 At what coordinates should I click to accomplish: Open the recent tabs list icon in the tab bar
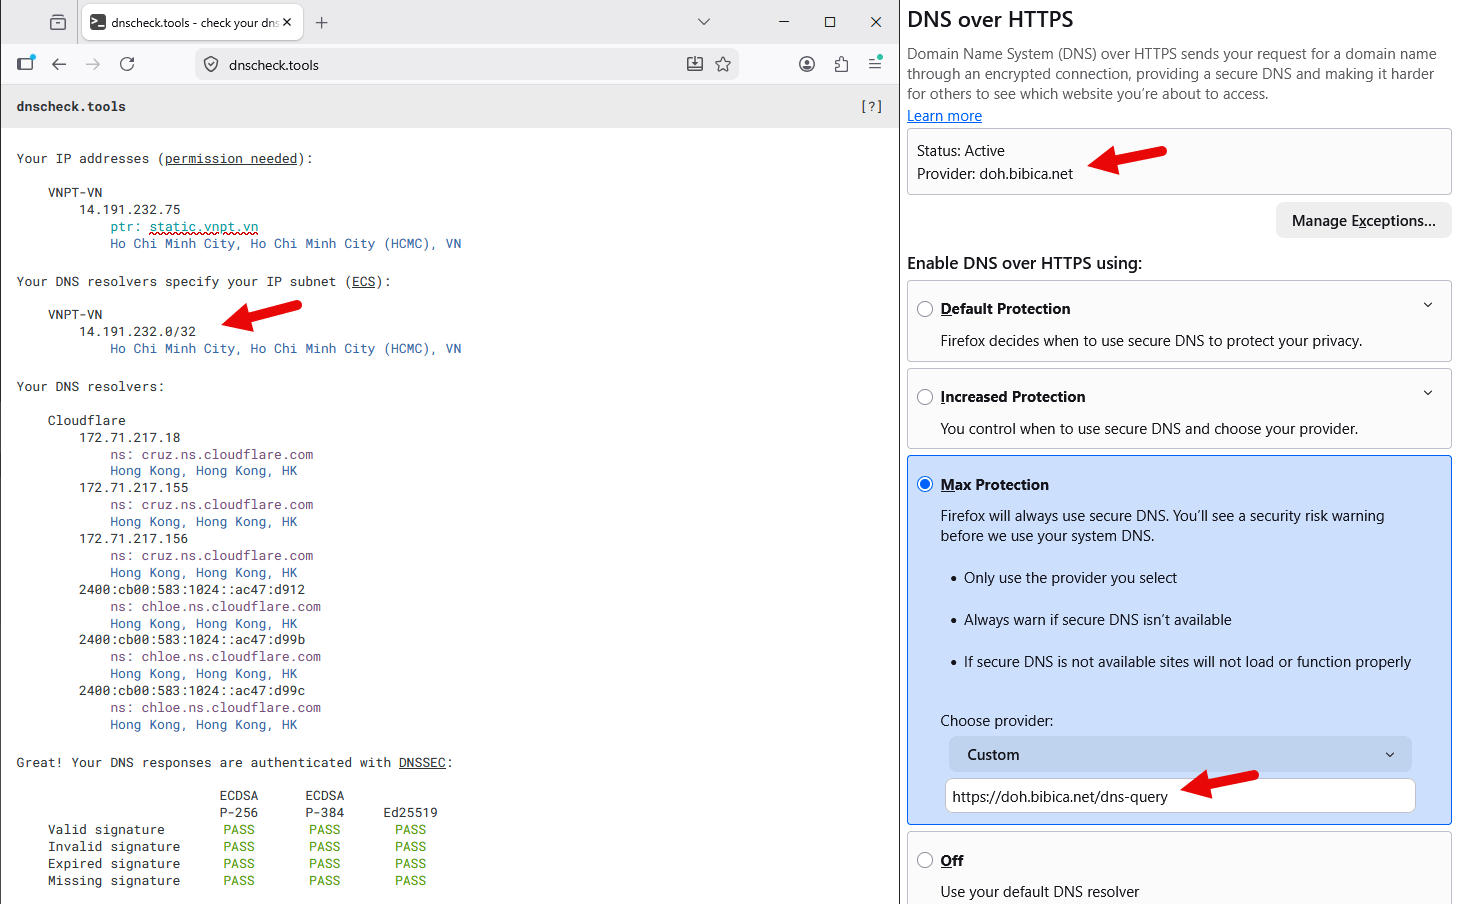[x=58, y=22]
